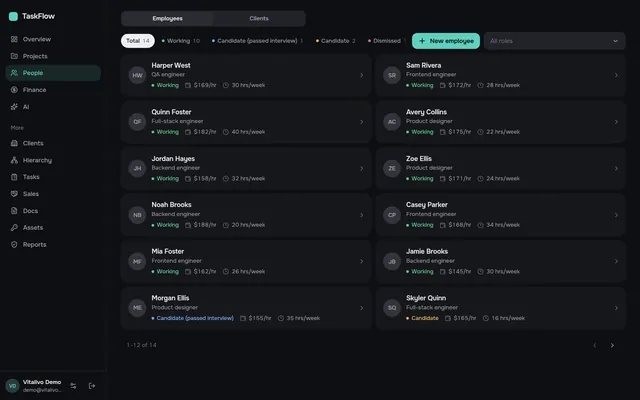Click the Vitalivo Demo account name
Image resolution: width=640 pixels, height=400 pixels.
click(x=42, y=382)
